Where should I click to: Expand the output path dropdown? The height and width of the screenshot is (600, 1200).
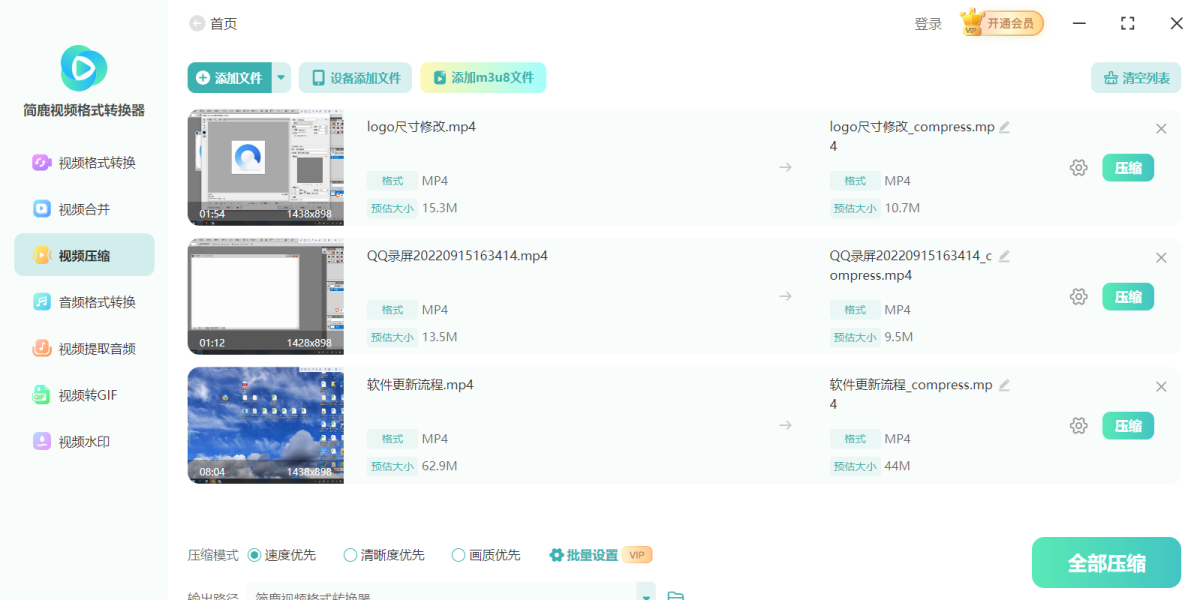(x=646, y=596)
